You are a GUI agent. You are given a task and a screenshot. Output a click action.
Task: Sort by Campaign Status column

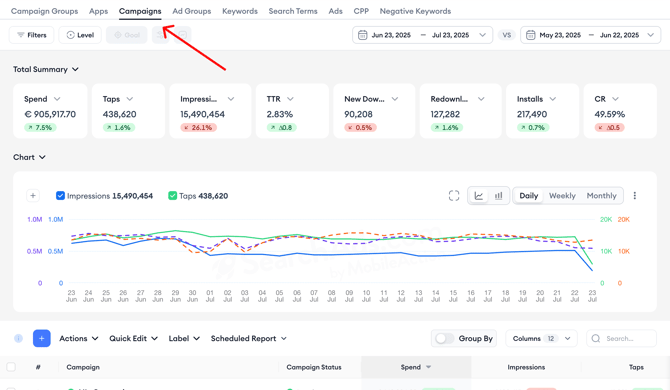pos(314,367)
